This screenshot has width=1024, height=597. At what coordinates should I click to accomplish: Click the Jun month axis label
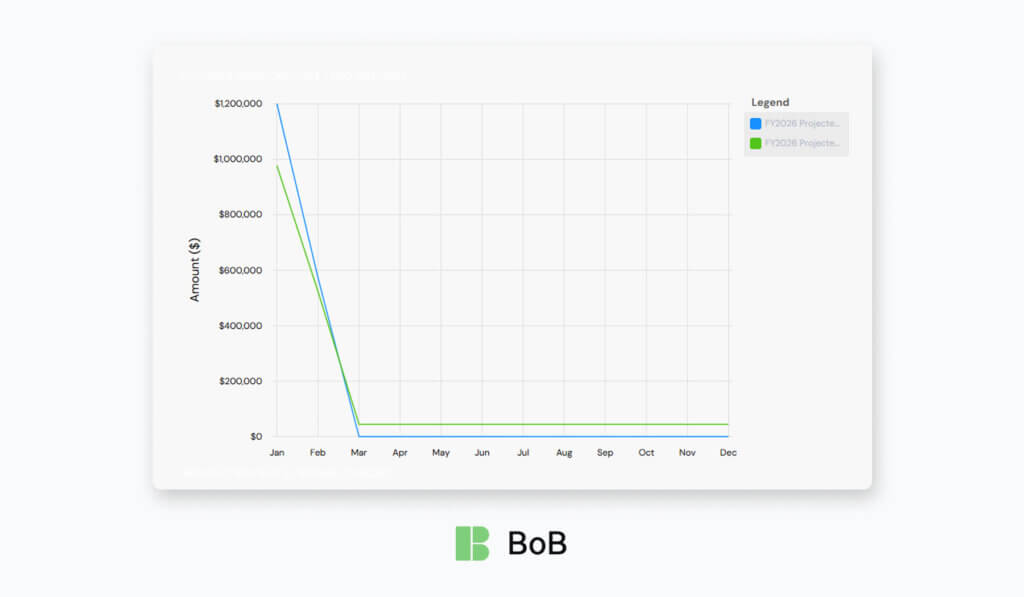(482, 453)
